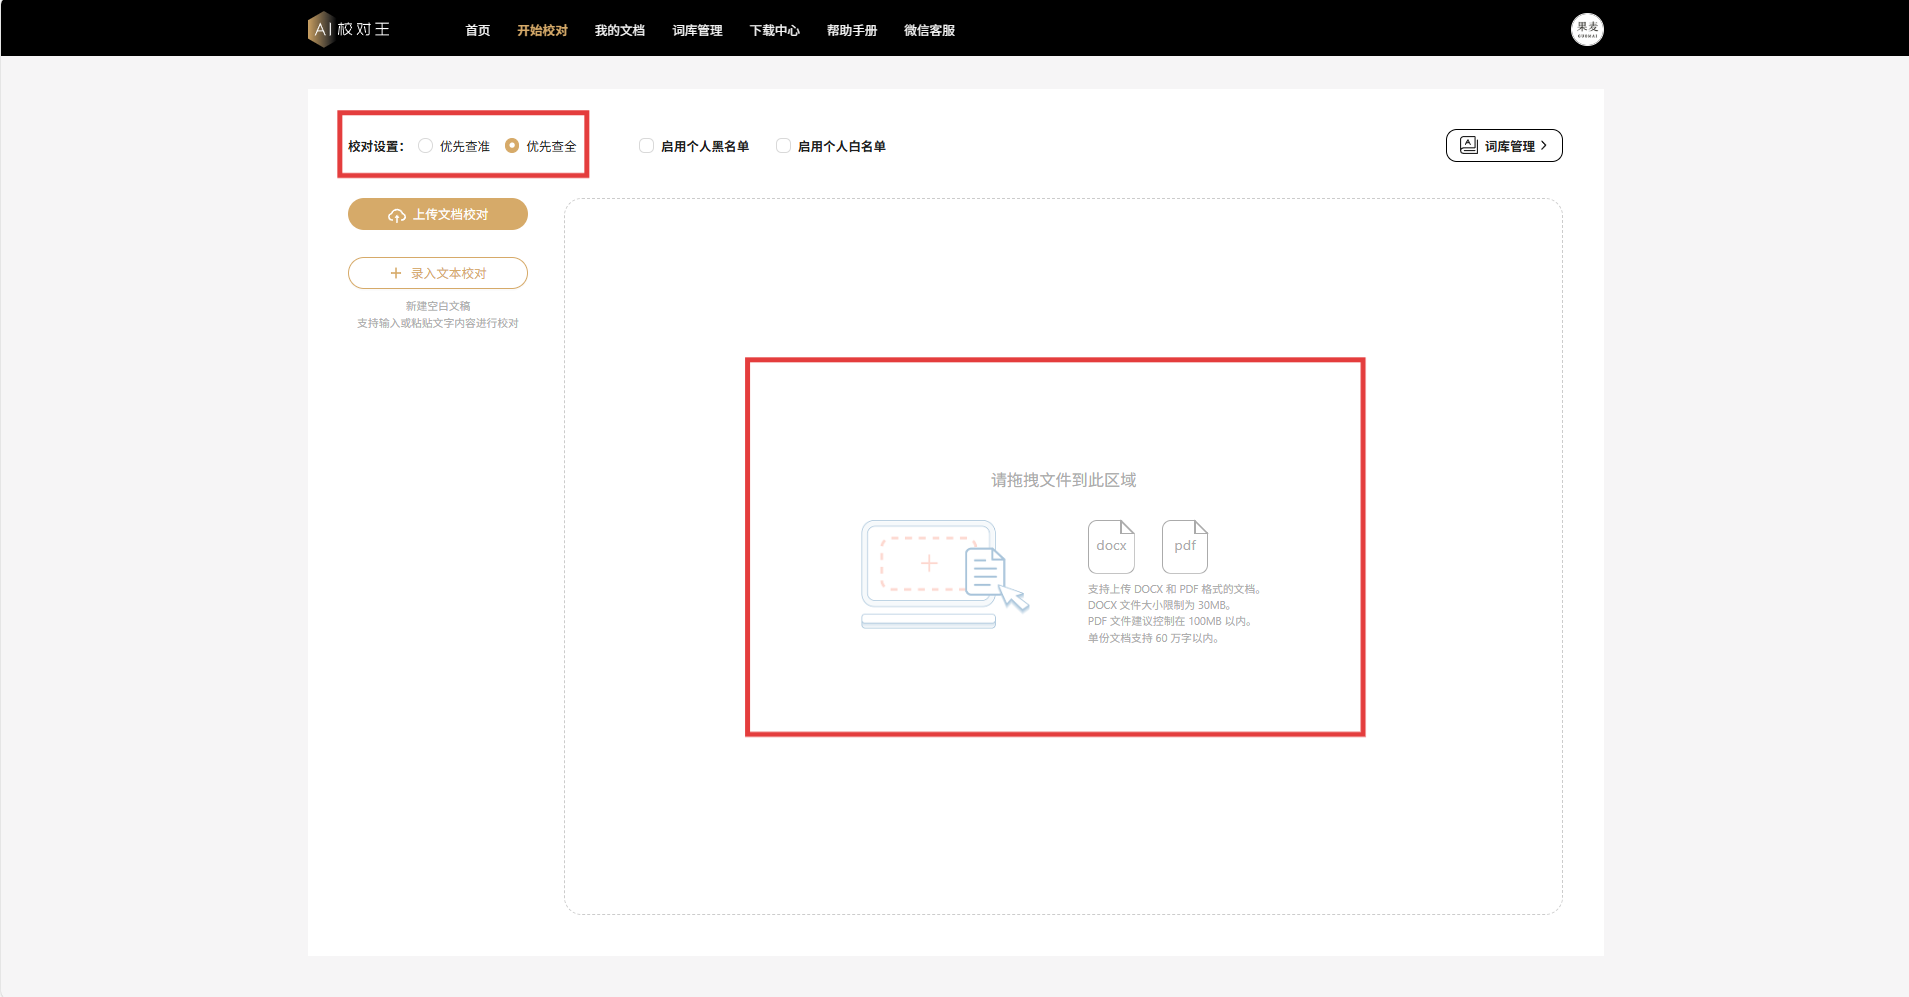Screen dimensions: 1909x997
Task: Open the 下载中心 navigation item
Action: pyautogui.click(x=775, y=30)
